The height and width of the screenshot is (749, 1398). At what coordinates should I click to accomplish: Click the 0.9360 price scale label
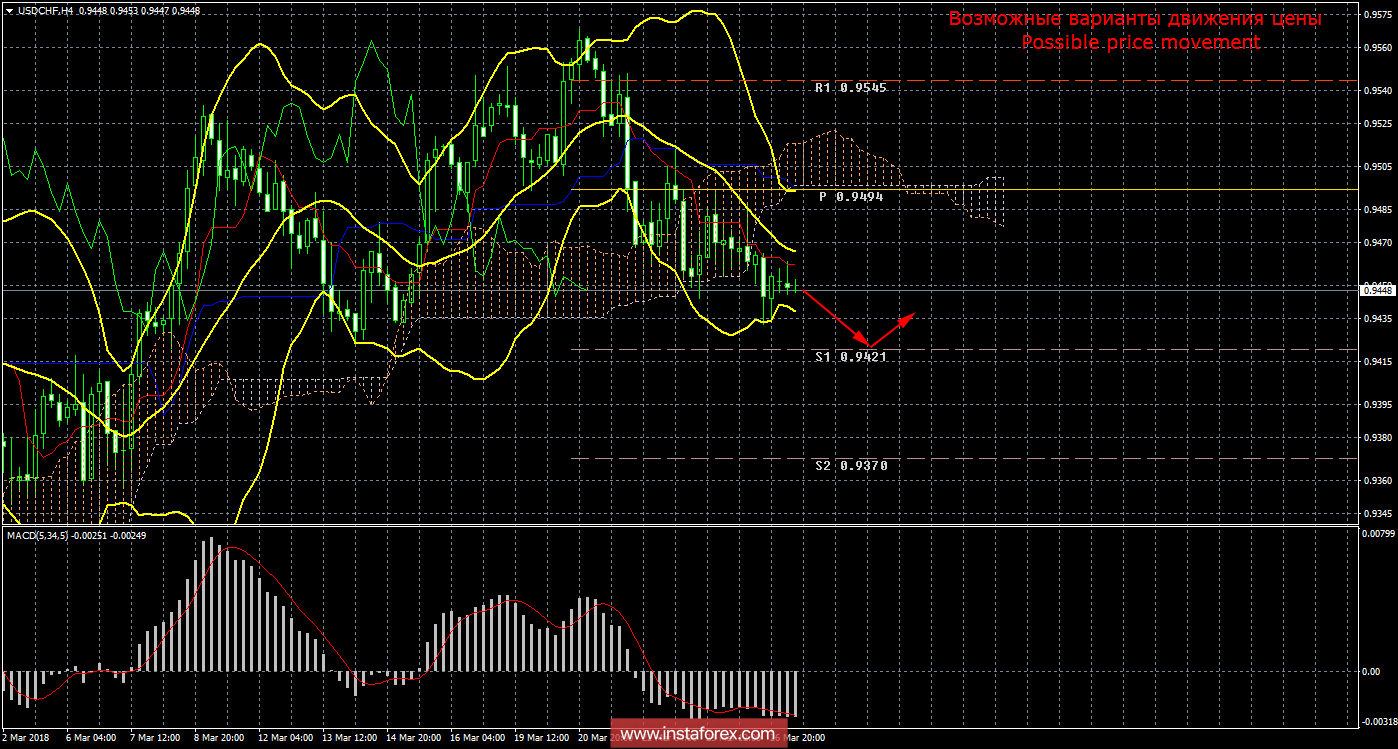(x=1377, y=481)
